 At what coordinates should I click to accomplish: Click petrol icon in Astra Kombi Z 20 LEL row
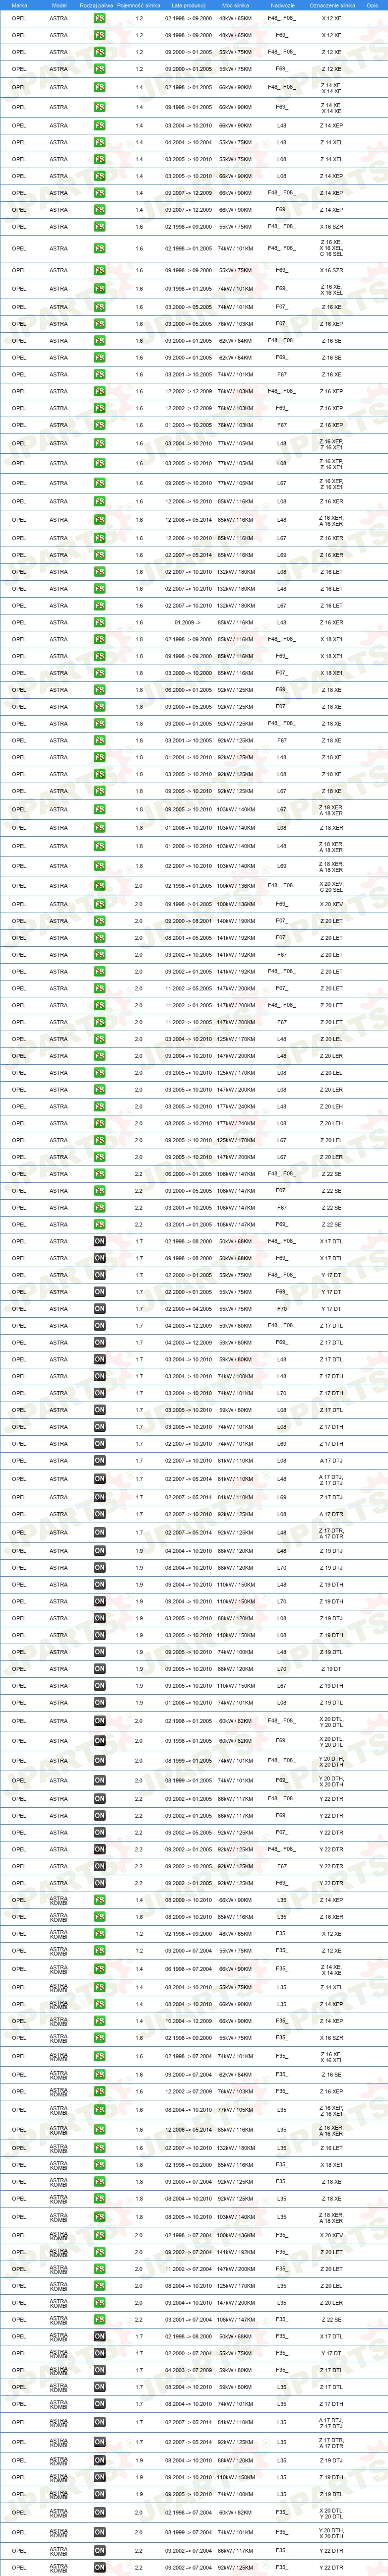99,2286
